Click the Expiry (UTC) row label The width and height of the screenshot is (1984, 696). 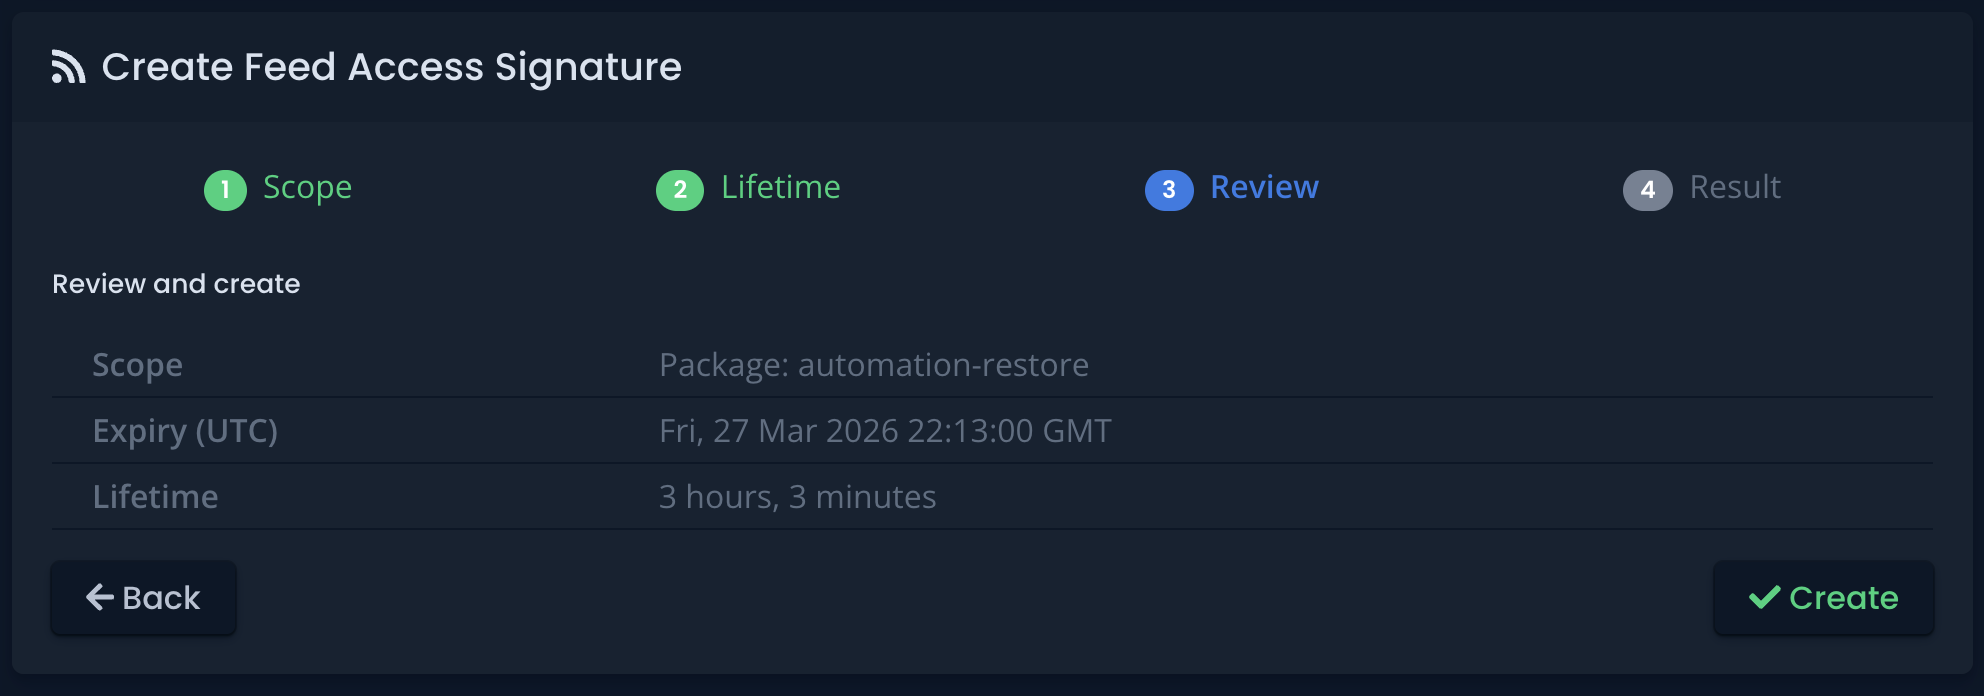coord(185,431)
